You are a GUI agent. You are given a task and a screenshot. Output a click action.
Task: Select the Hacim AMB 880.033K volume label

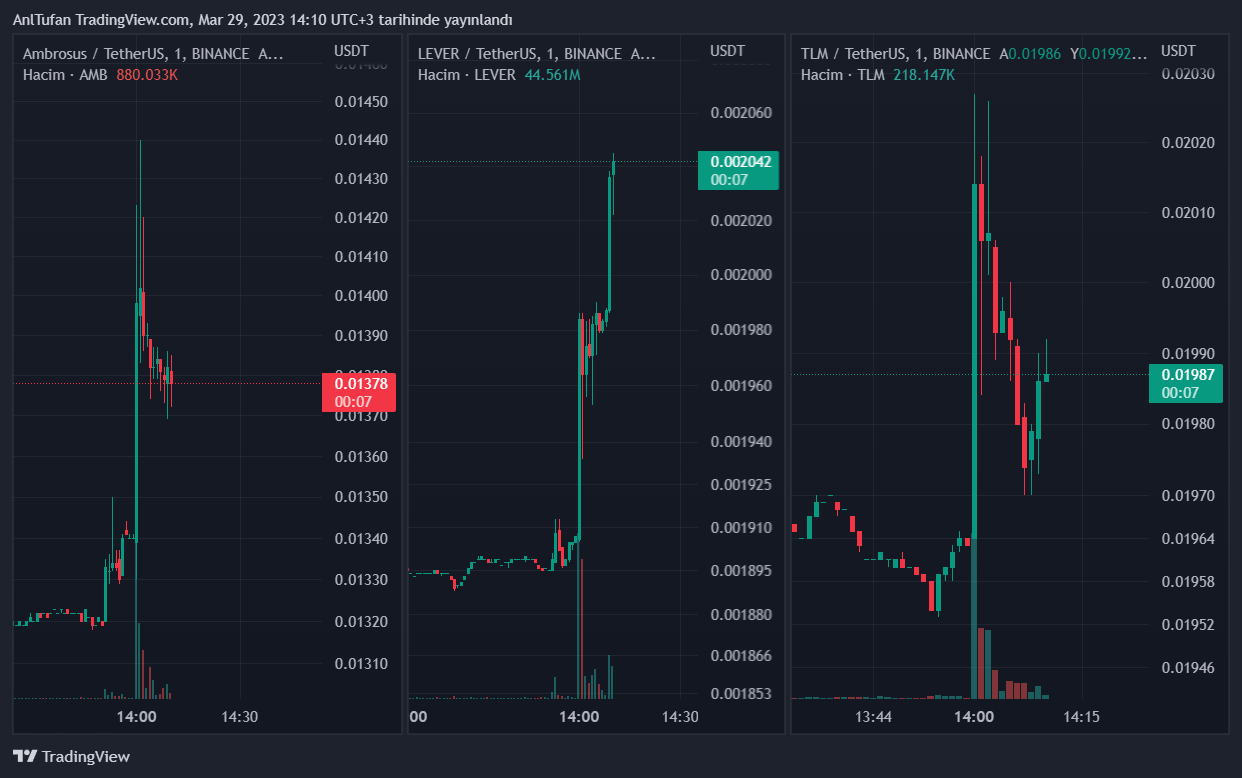coord(100,74)
